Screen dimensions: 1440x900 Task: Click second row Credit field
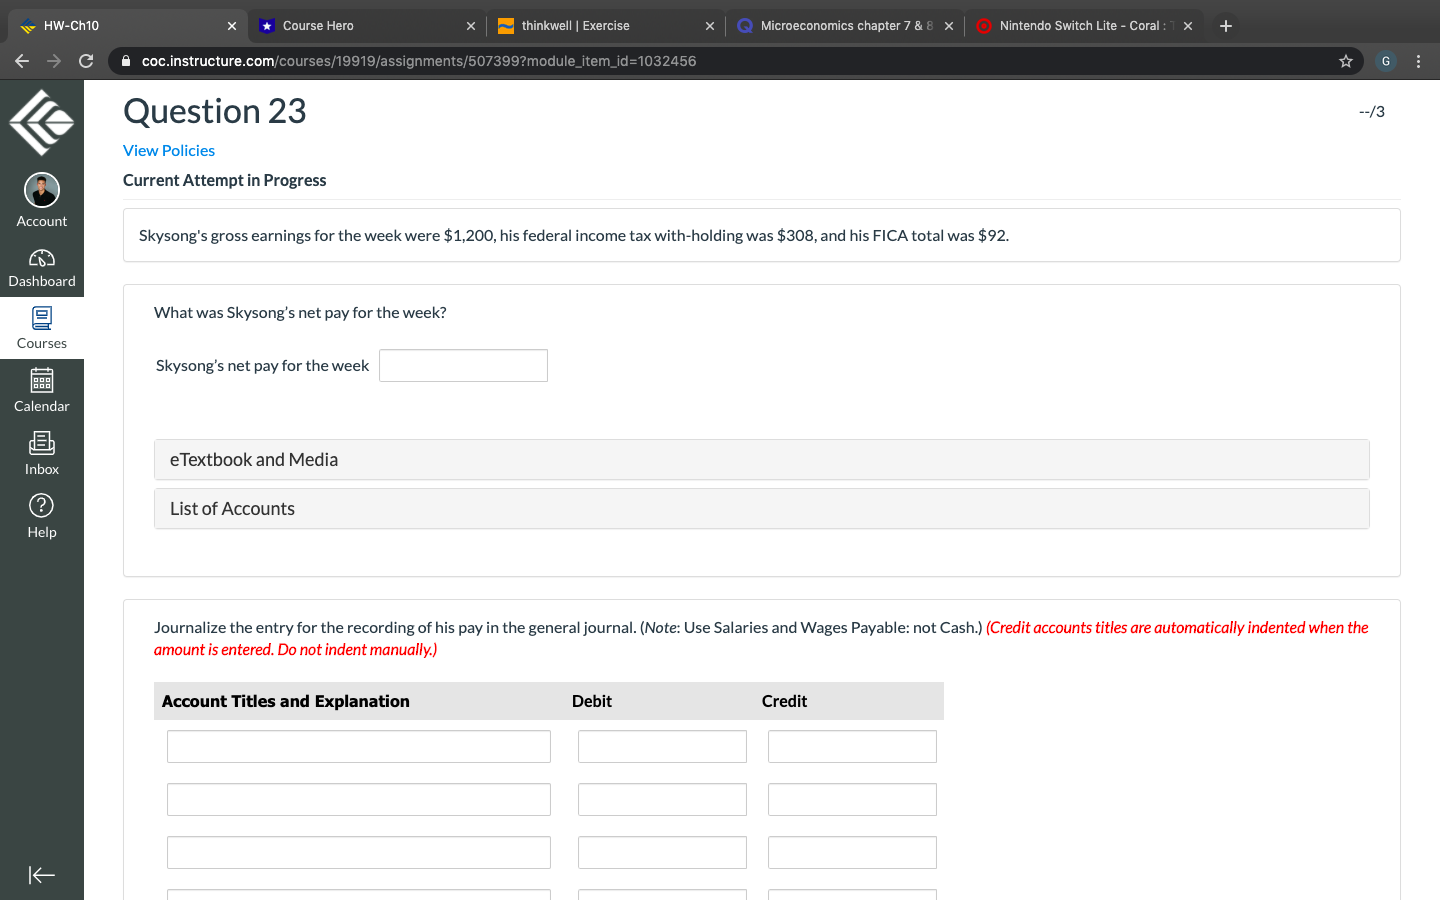[852, 799]
